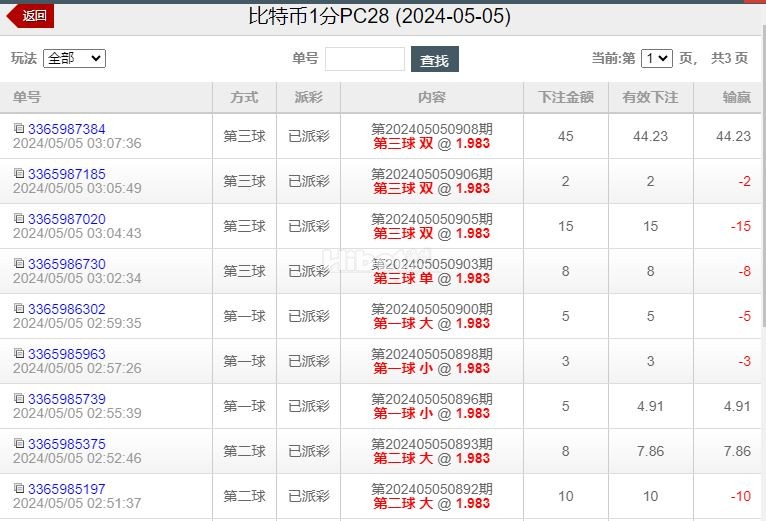Open order link 3365987384
766x521 pixels.
pyautogui.click(x=66, y=129)
